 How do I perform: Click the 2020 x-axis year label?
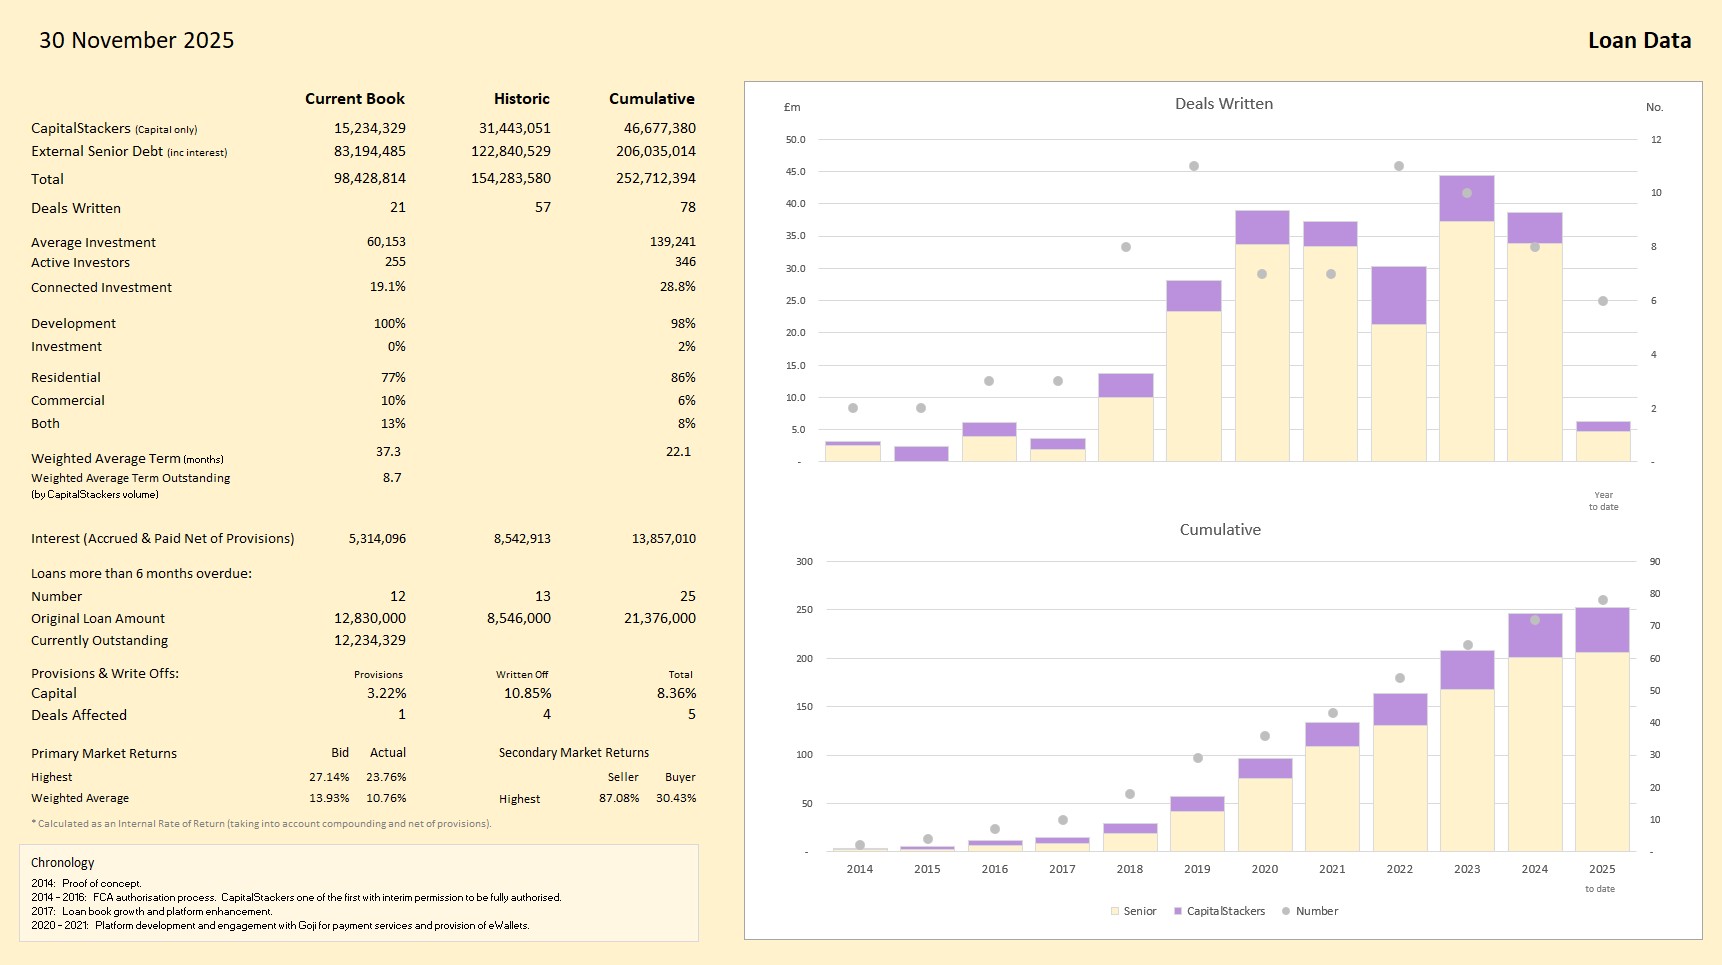click(1264, 869)
